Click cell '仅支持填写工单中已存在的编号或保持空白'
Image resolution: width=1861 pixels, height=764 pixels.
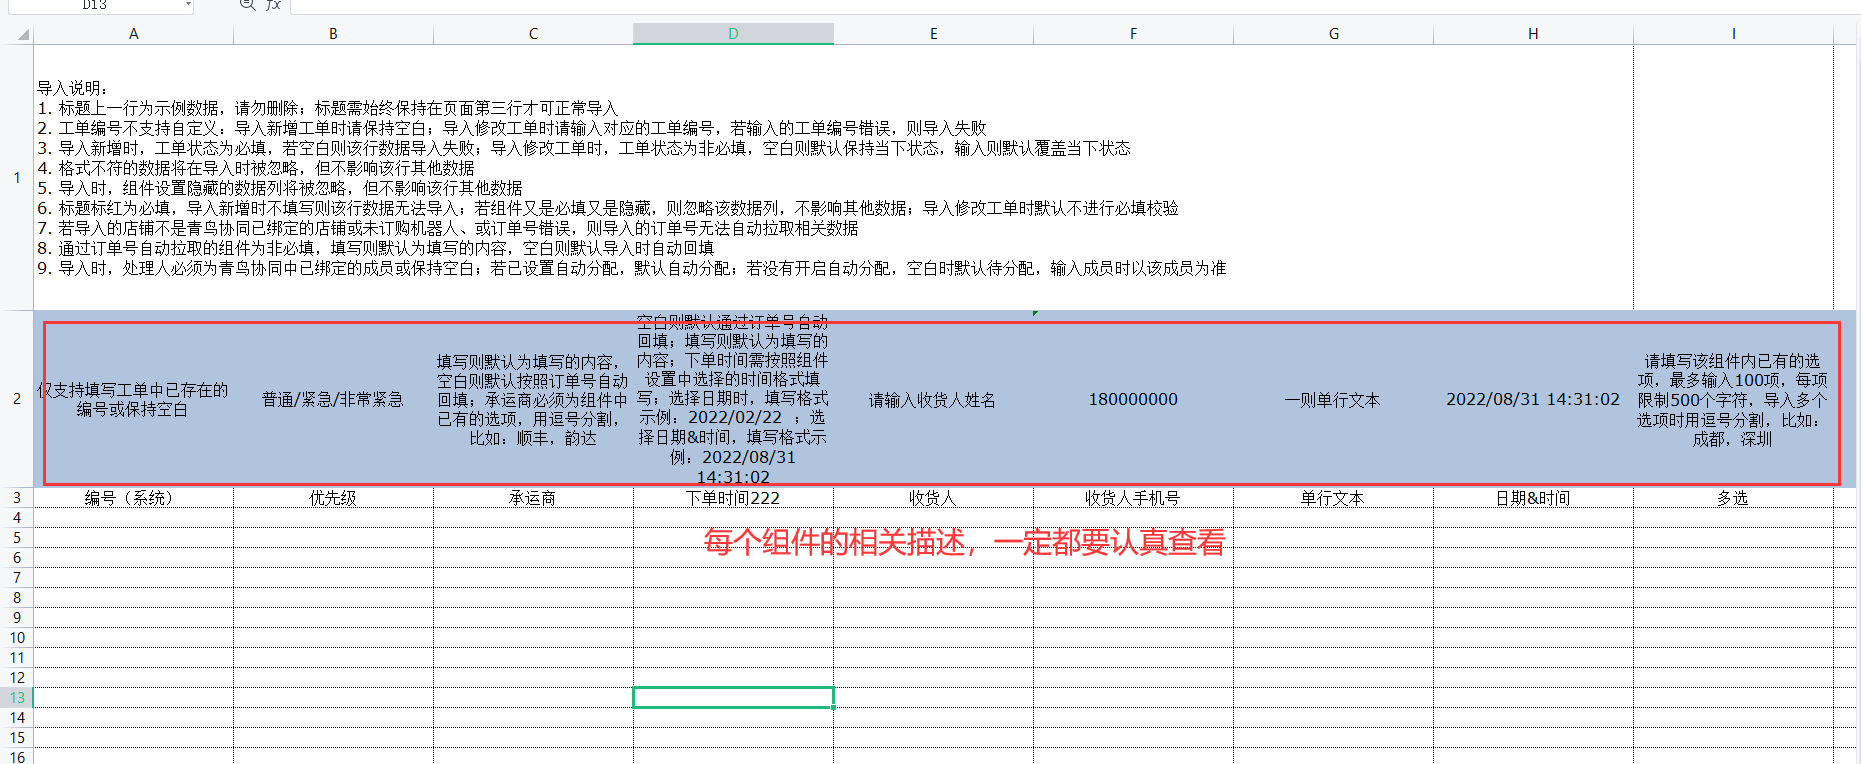133,399
